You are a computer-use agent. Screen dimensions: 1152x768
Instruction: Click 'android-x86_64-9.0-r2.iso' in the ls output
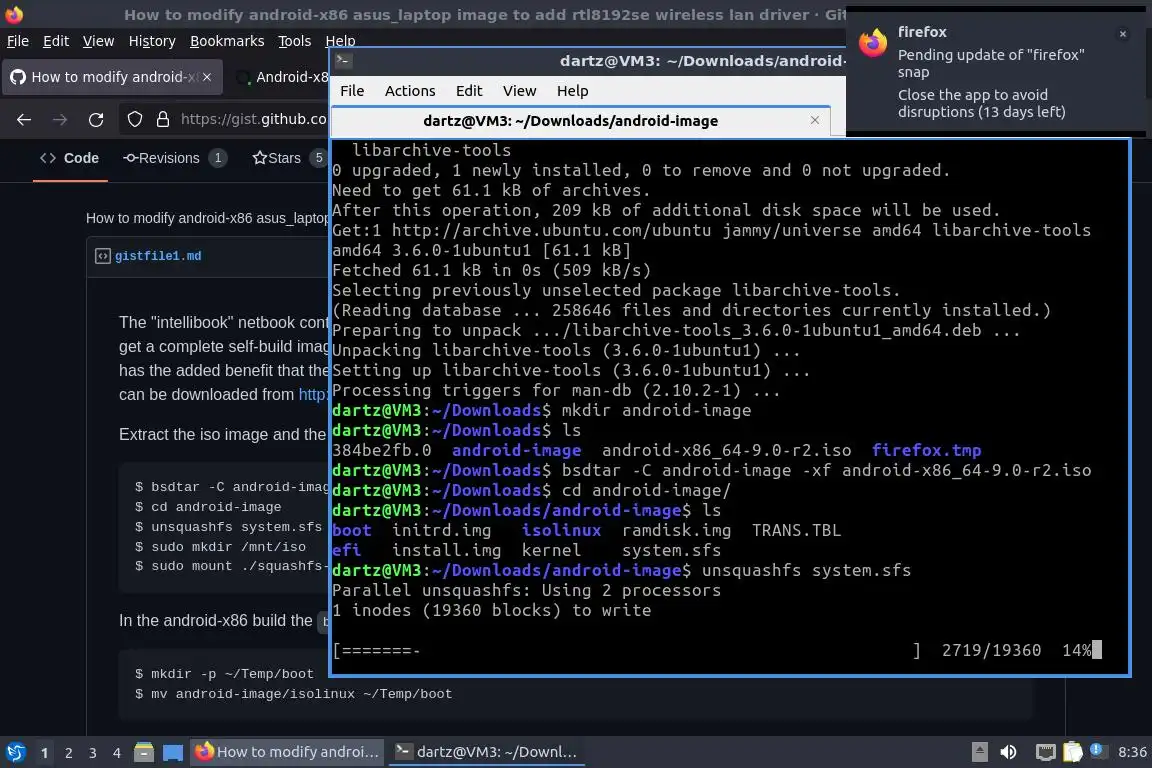727,451
